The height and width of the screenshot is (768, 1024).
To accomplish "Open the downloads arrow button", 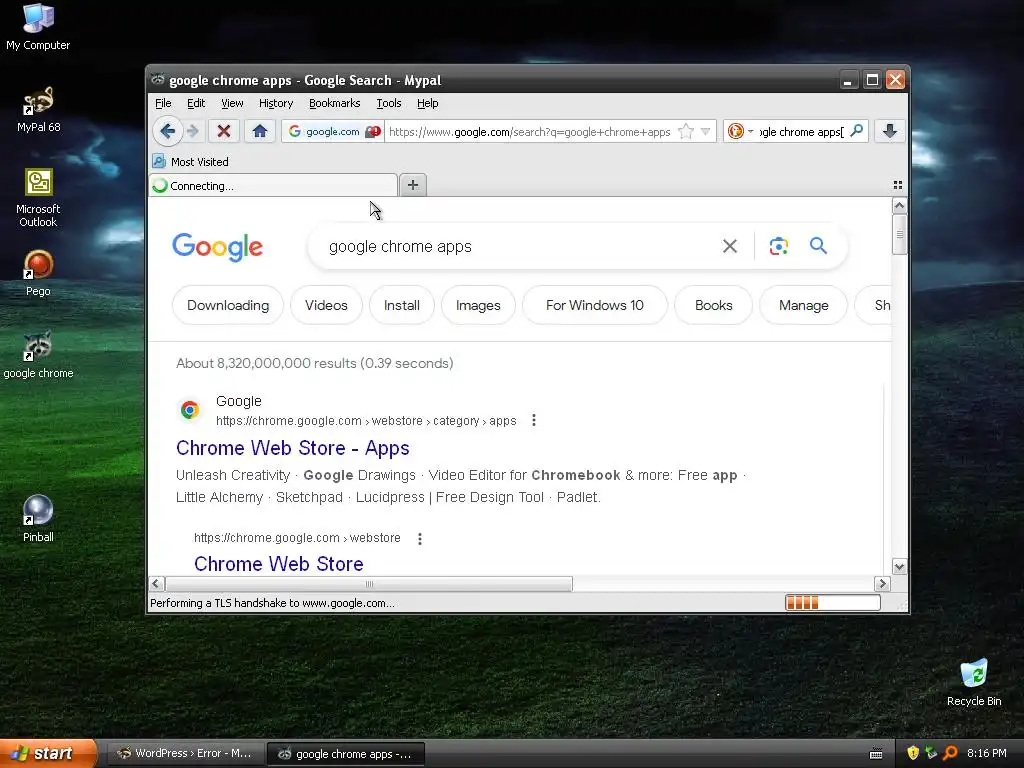I will coord(889,131).
